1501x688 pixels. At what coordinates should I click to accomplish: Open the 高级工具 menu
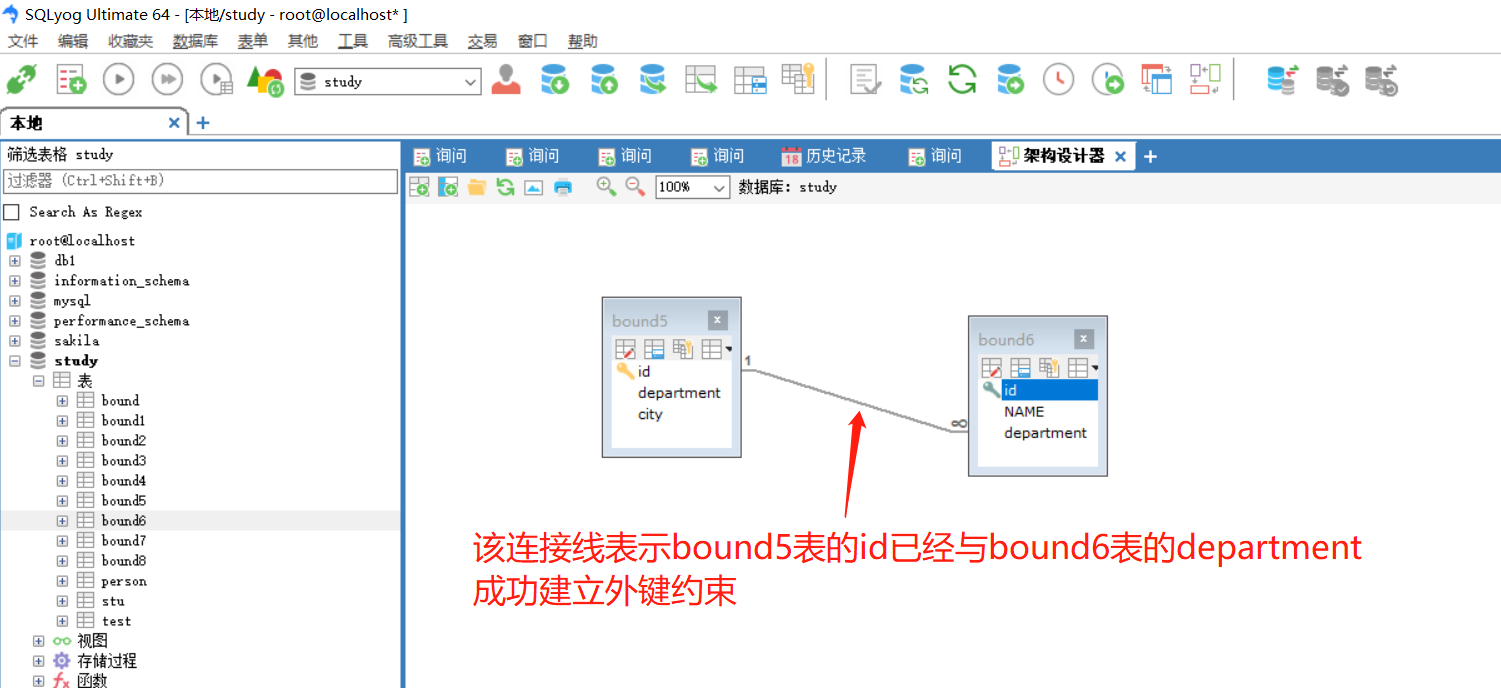pyautogui.click(x=418, y=41)
